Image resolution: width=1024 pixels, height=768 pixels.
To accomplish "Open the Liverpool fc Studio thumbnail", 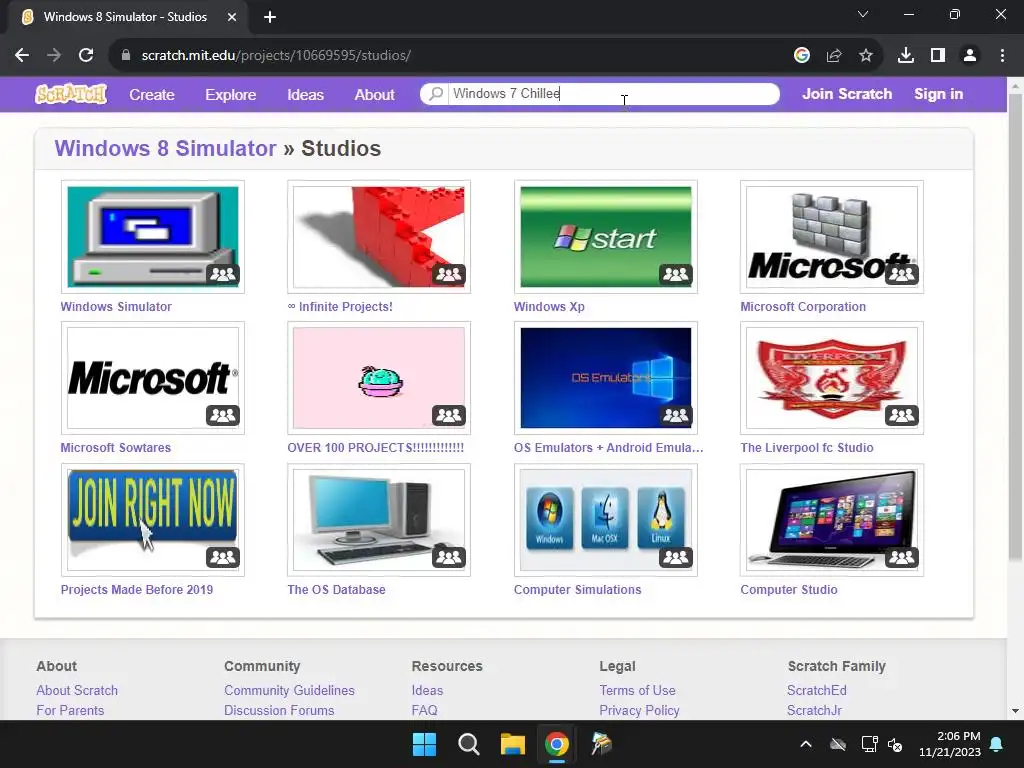I will click(831, 377).
